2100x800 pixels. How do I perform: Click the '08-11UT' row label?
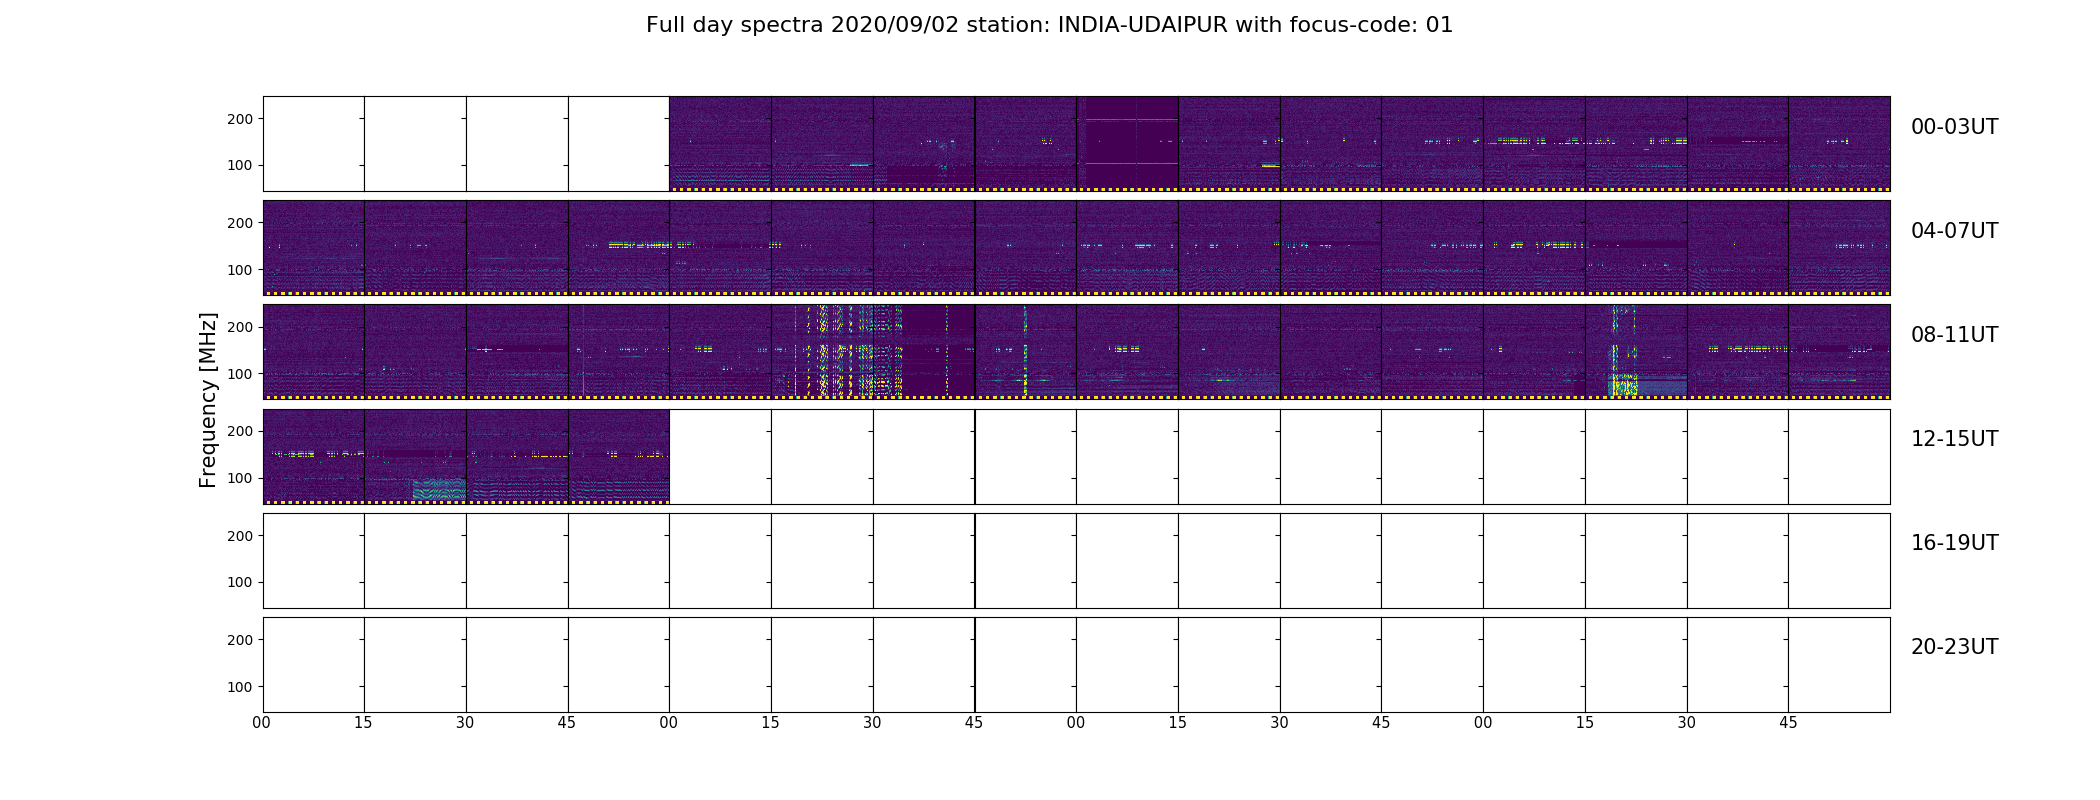tap(1954, 335)
